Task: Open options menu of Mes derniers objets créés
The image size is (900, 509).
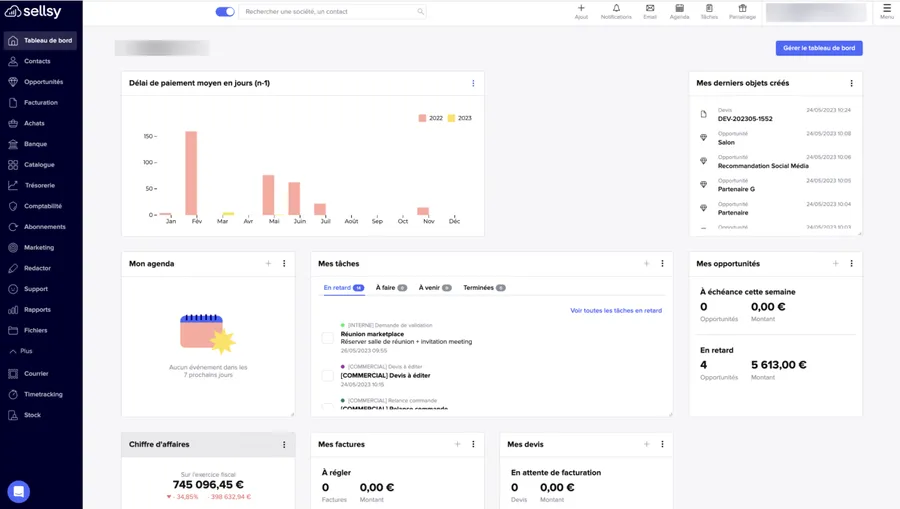Action: pos(851,84)
